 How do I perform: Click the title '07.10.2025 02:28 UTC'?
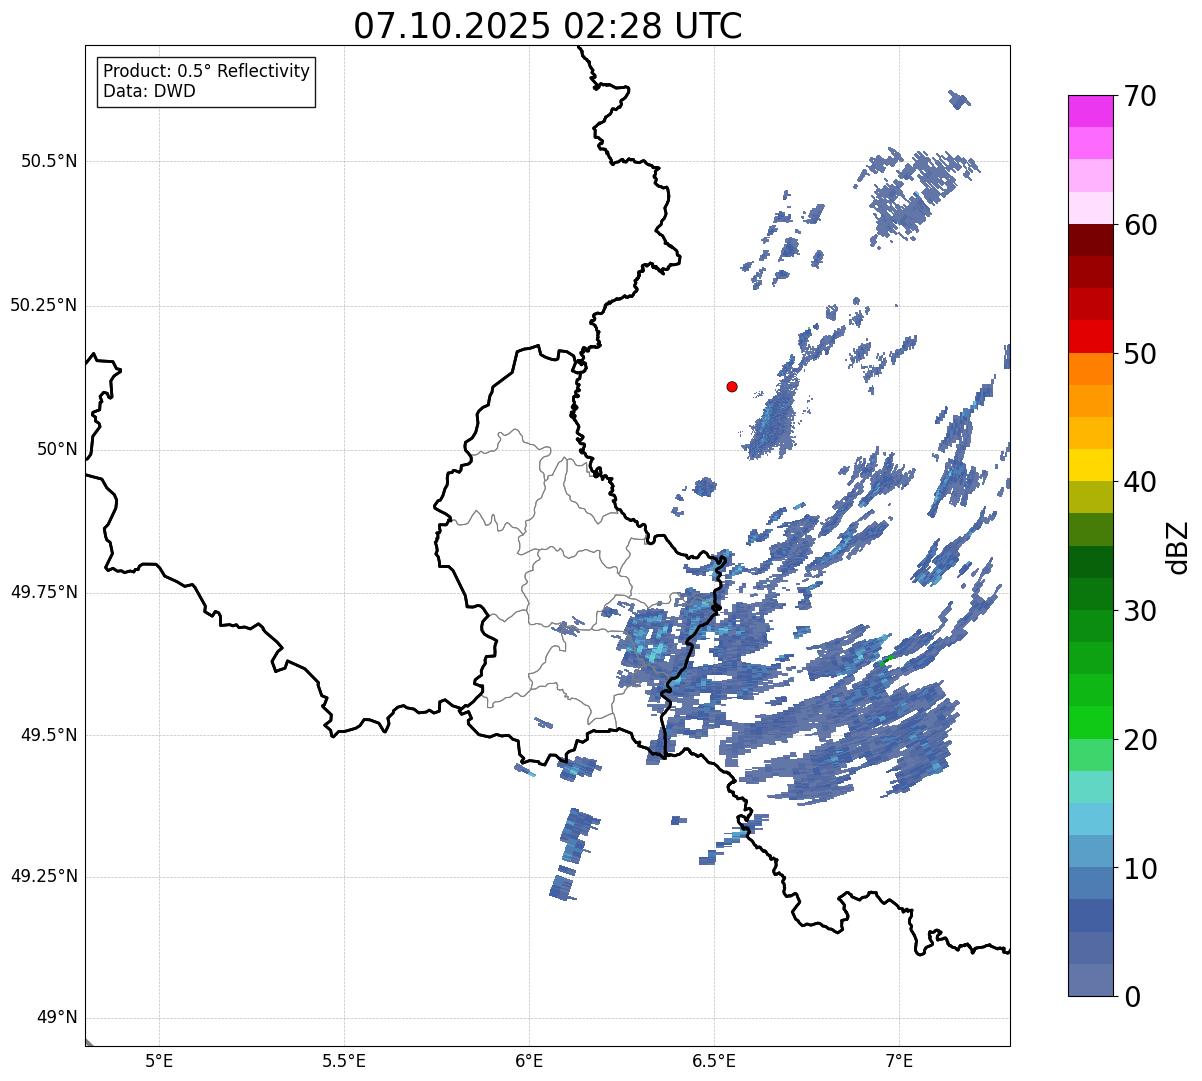point(548,26)
